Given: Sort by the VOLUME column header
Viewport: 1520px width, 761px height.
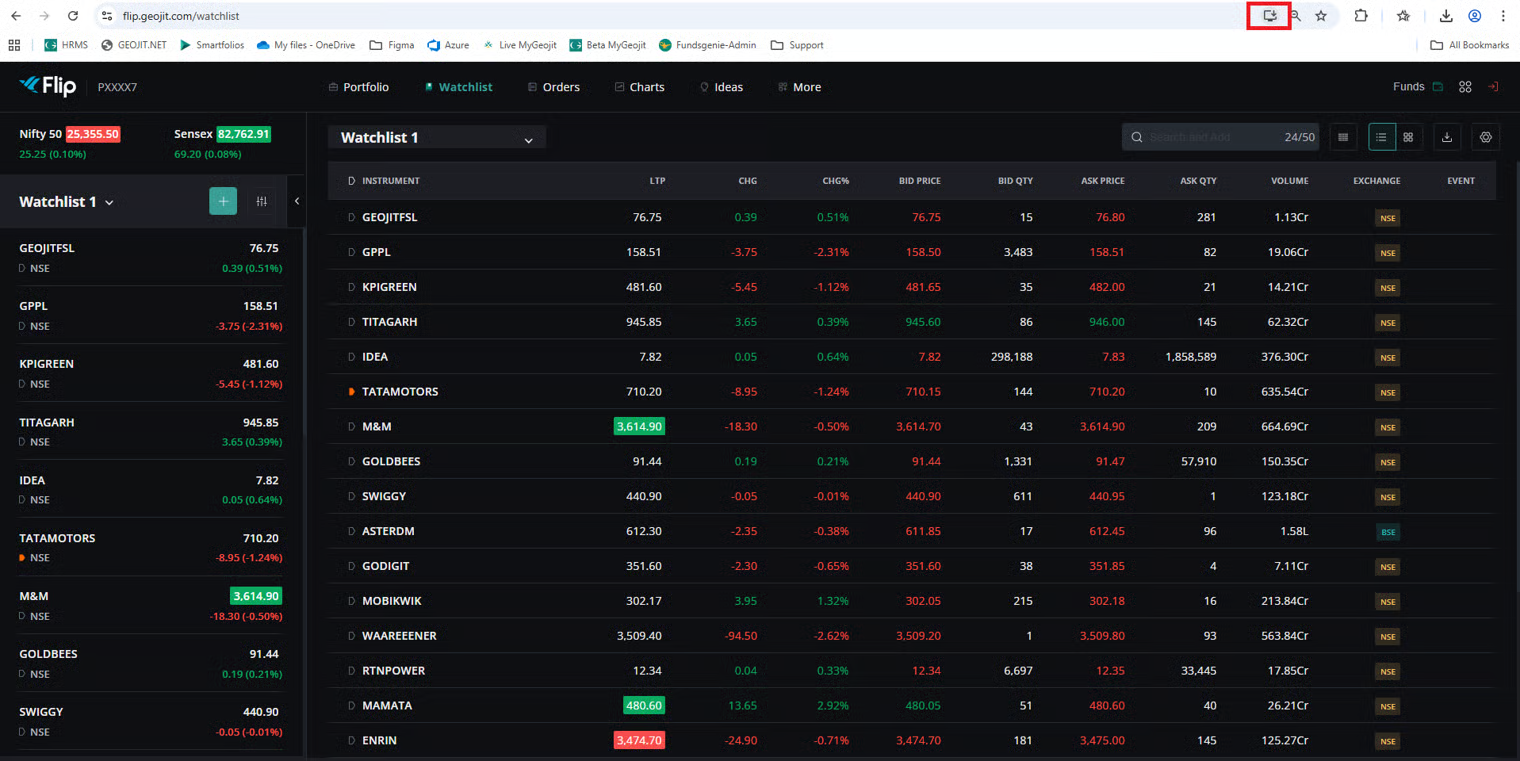Looking at the screenshot, I should pyautogui.click(x=1290, y=181).
